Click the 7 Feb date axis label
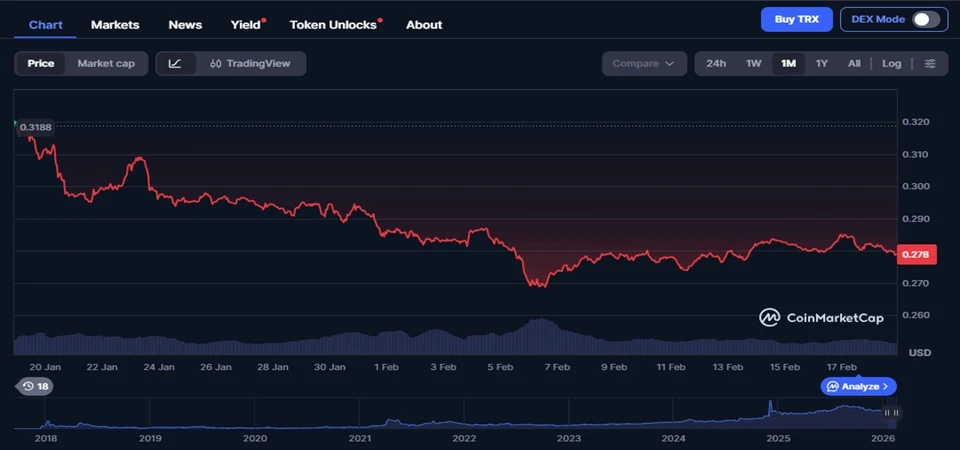 557,367
